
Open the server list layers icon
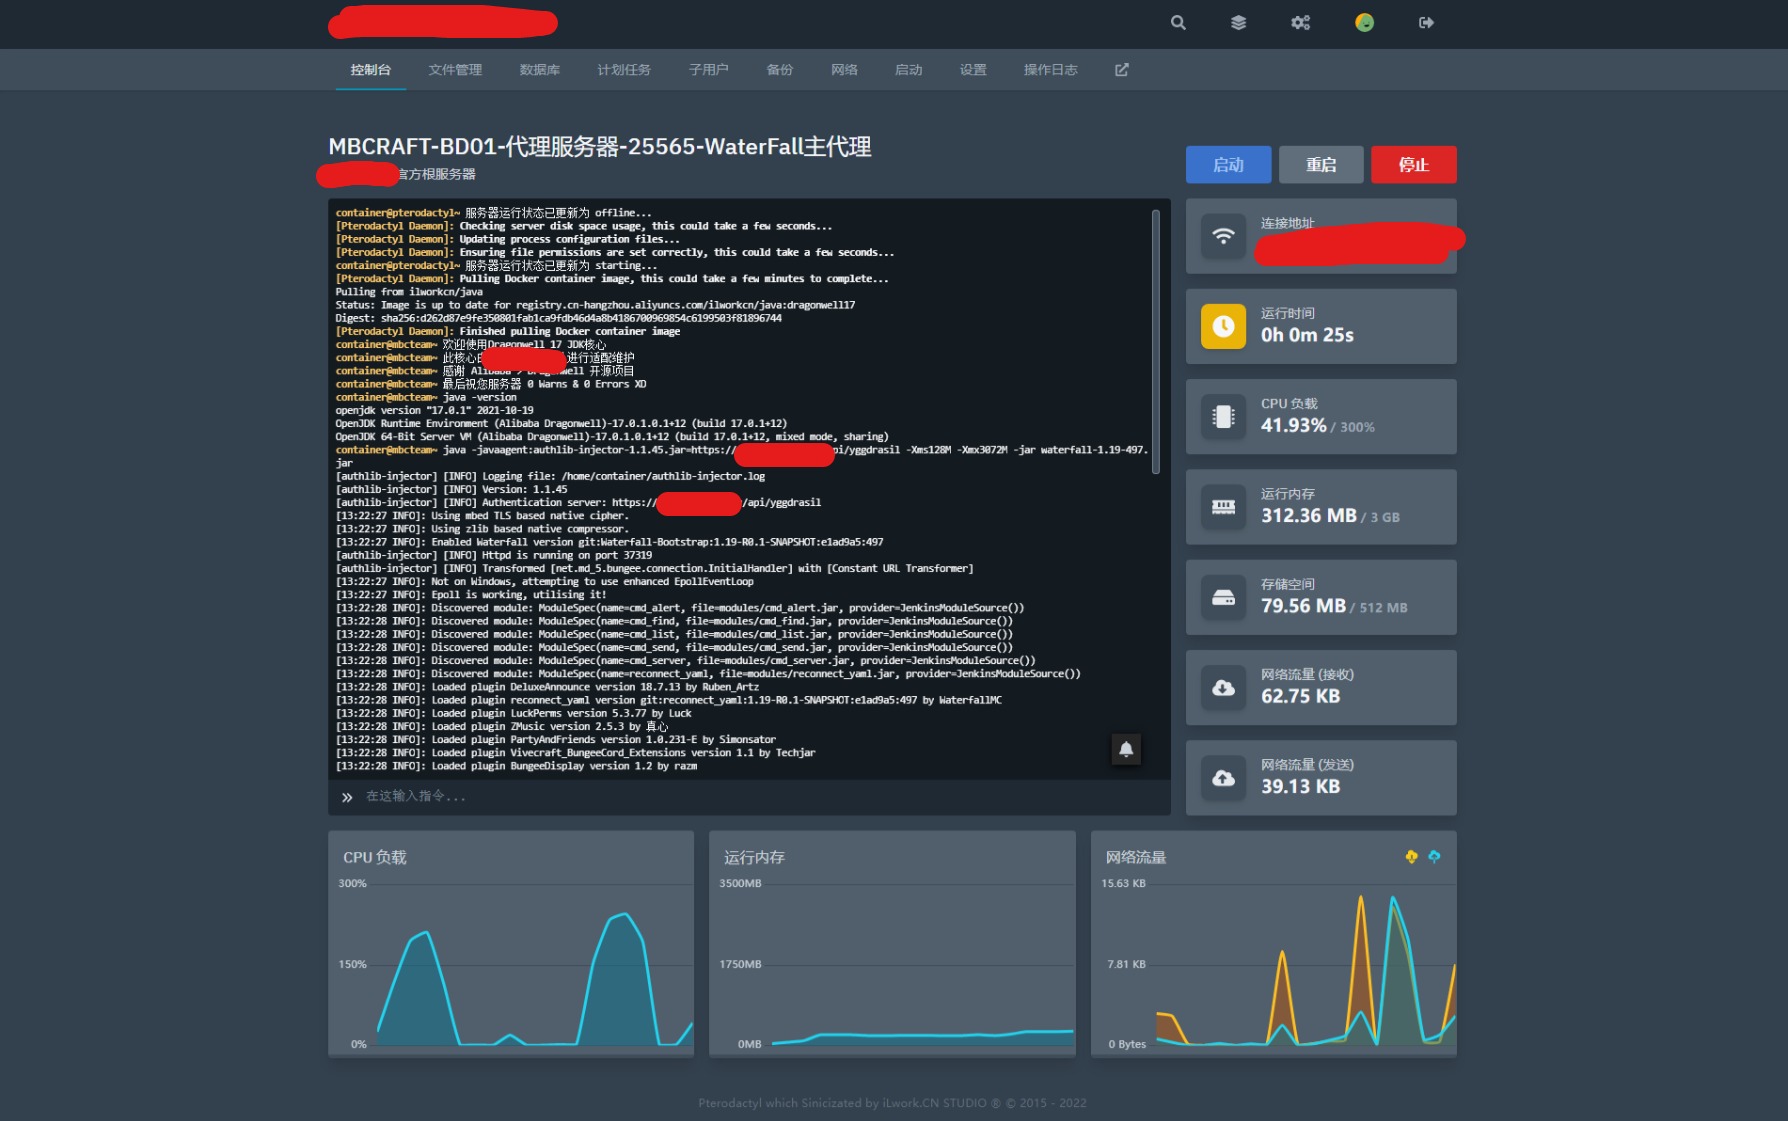(1238, 23)
